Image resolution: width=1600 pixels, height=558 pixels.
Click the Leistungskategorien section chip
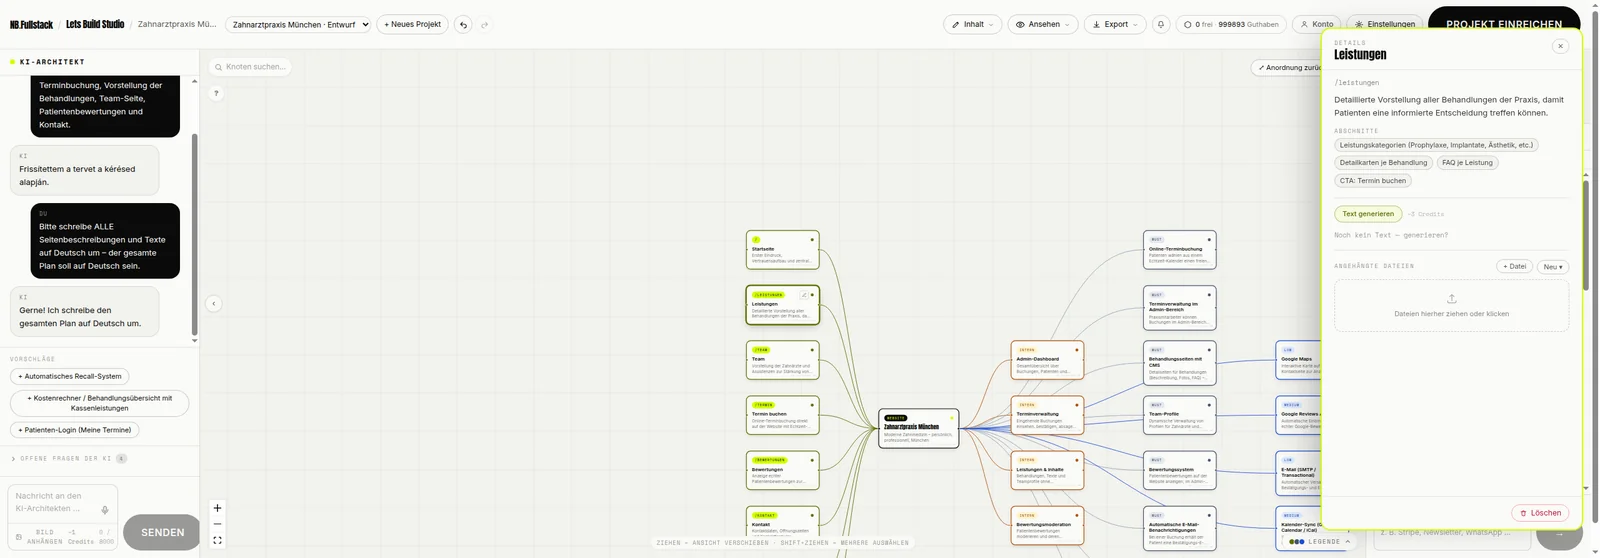[x=1436, y=145]
